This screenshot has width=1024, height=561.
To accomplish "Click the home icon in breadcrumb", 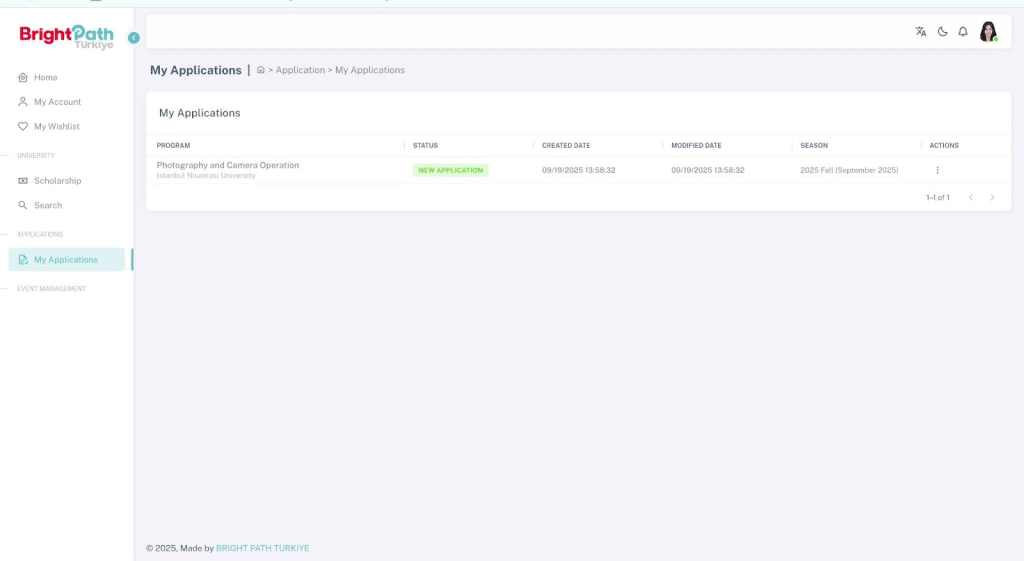I will (x=261, y=70).
